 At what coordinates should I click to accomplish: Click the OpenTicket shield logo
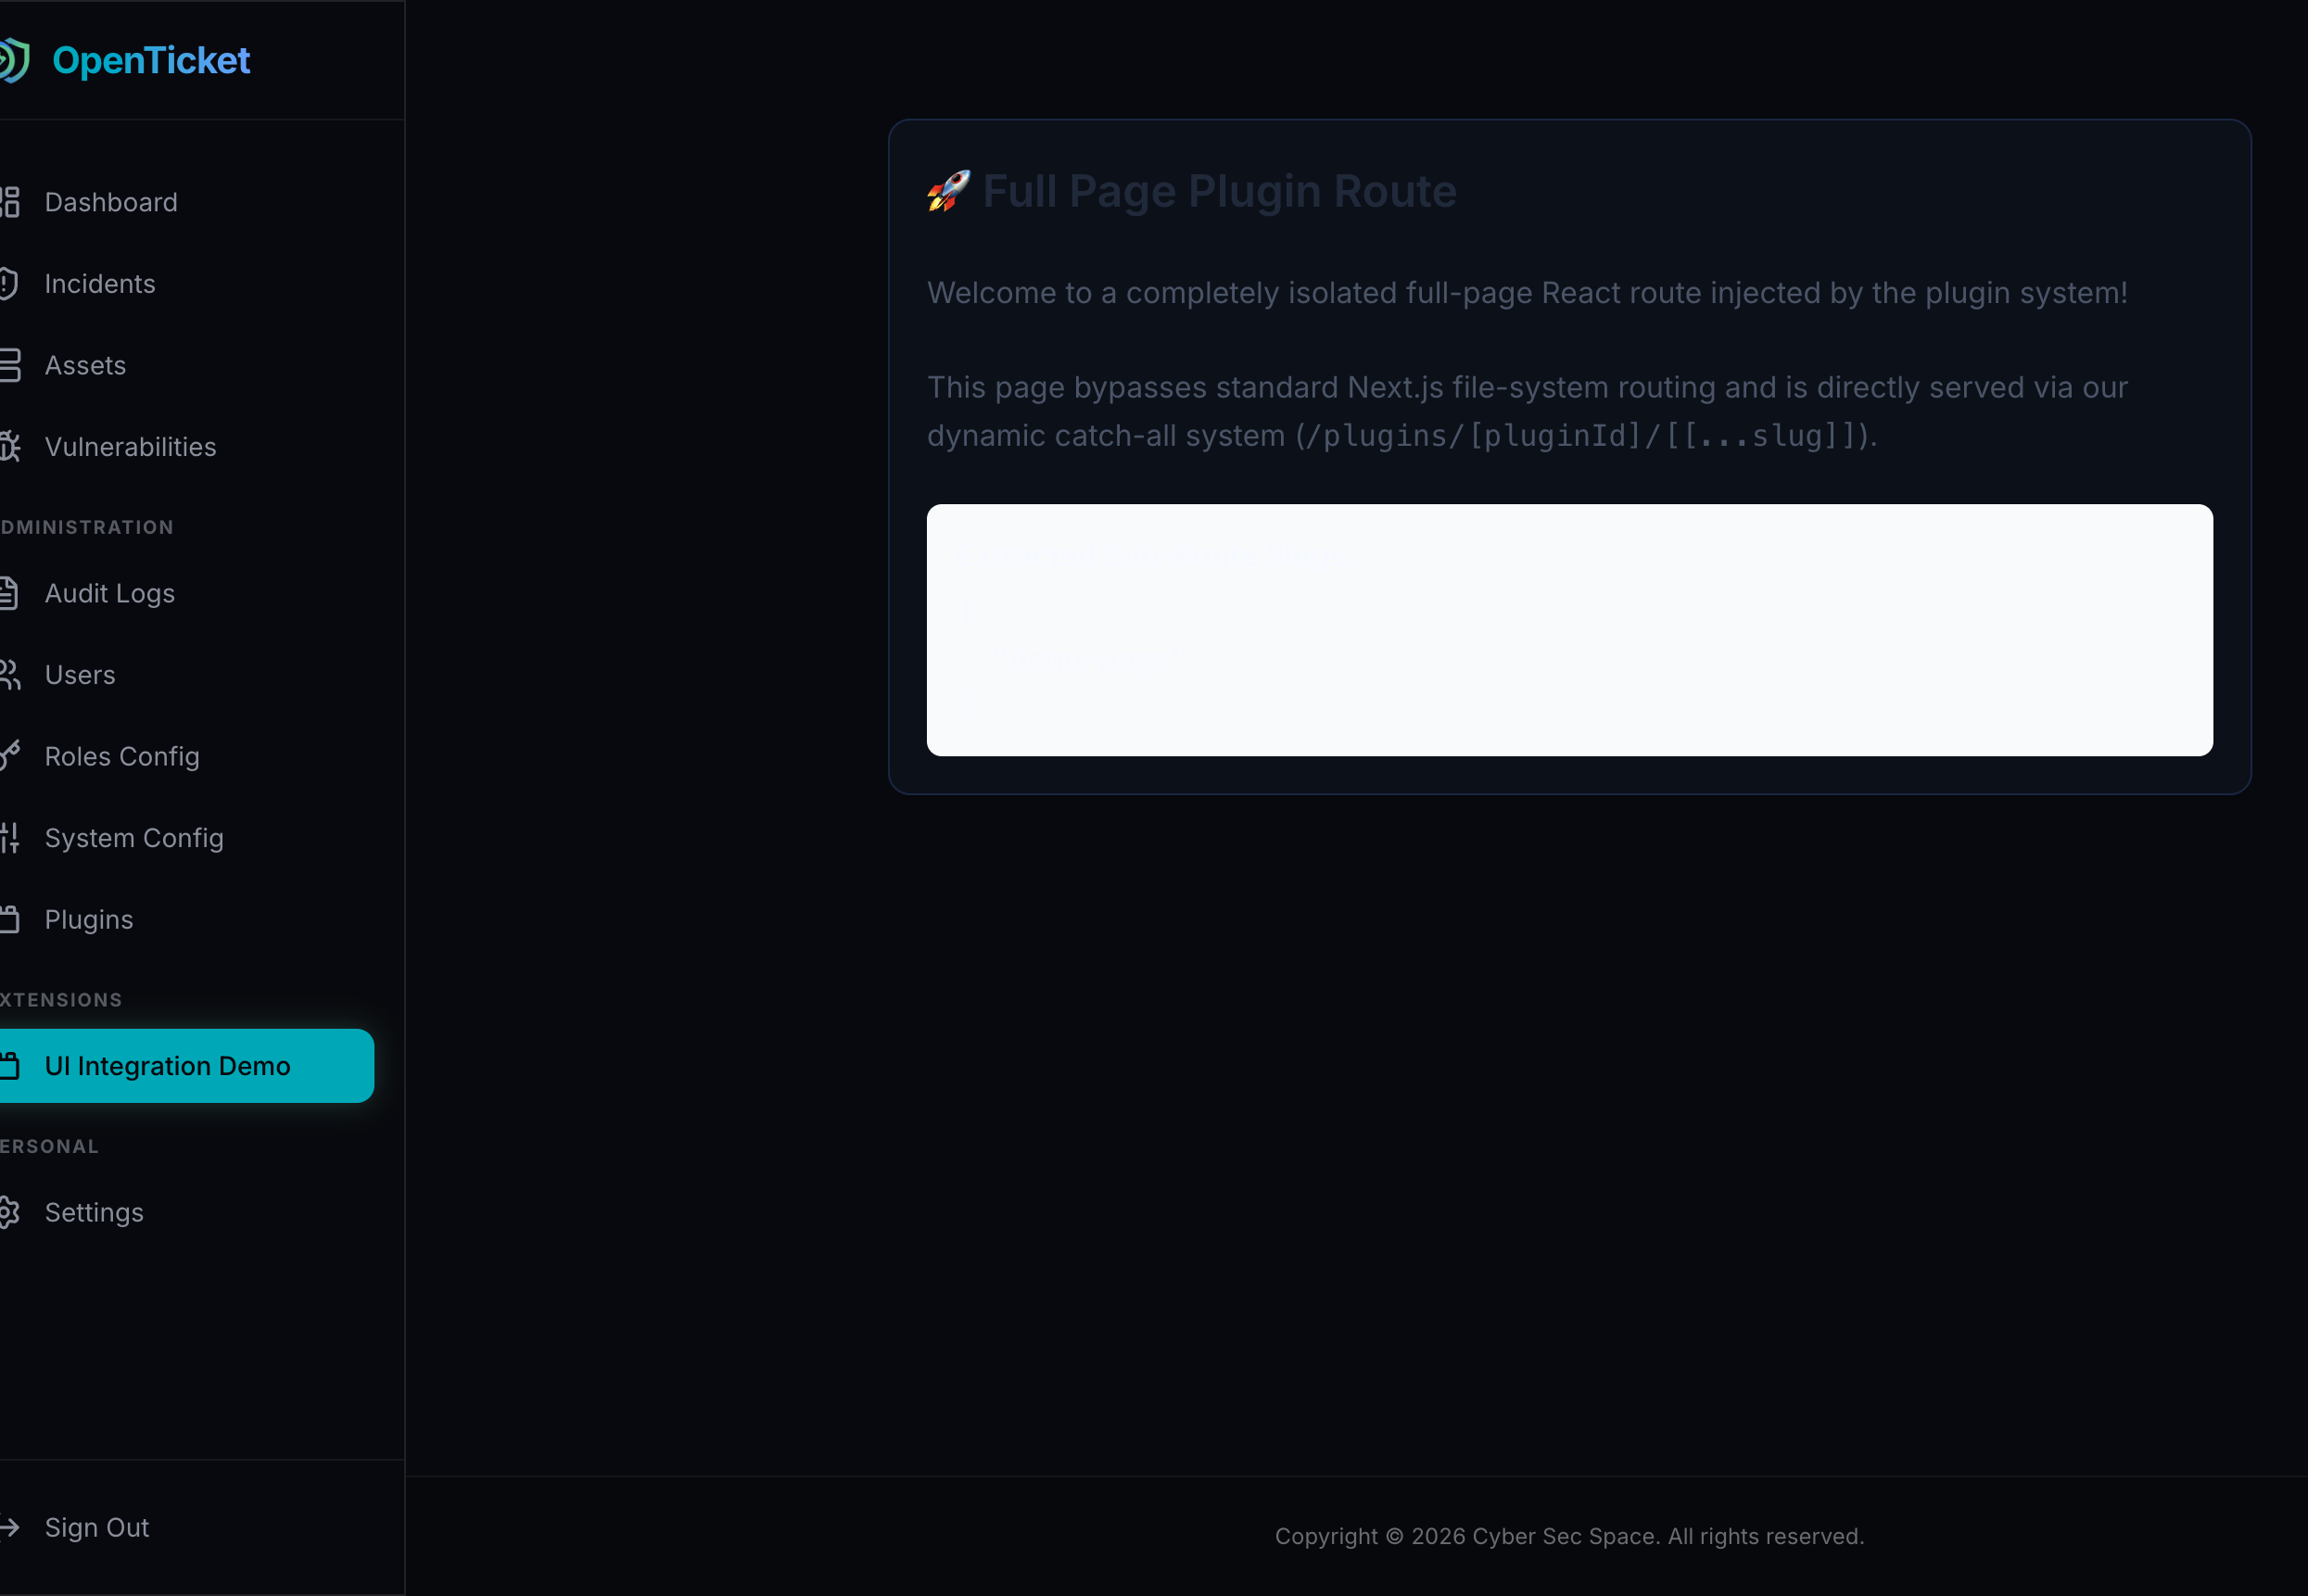tap(12, 59)
